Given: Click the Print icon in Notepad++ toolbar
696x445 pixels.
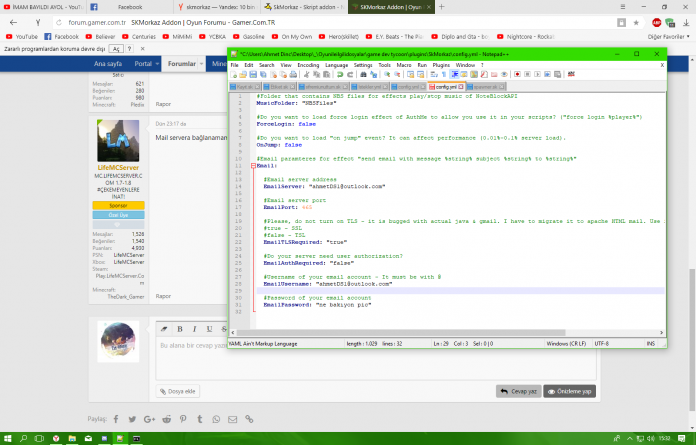Looking at the screenshot, I should [x=293, y=75].
